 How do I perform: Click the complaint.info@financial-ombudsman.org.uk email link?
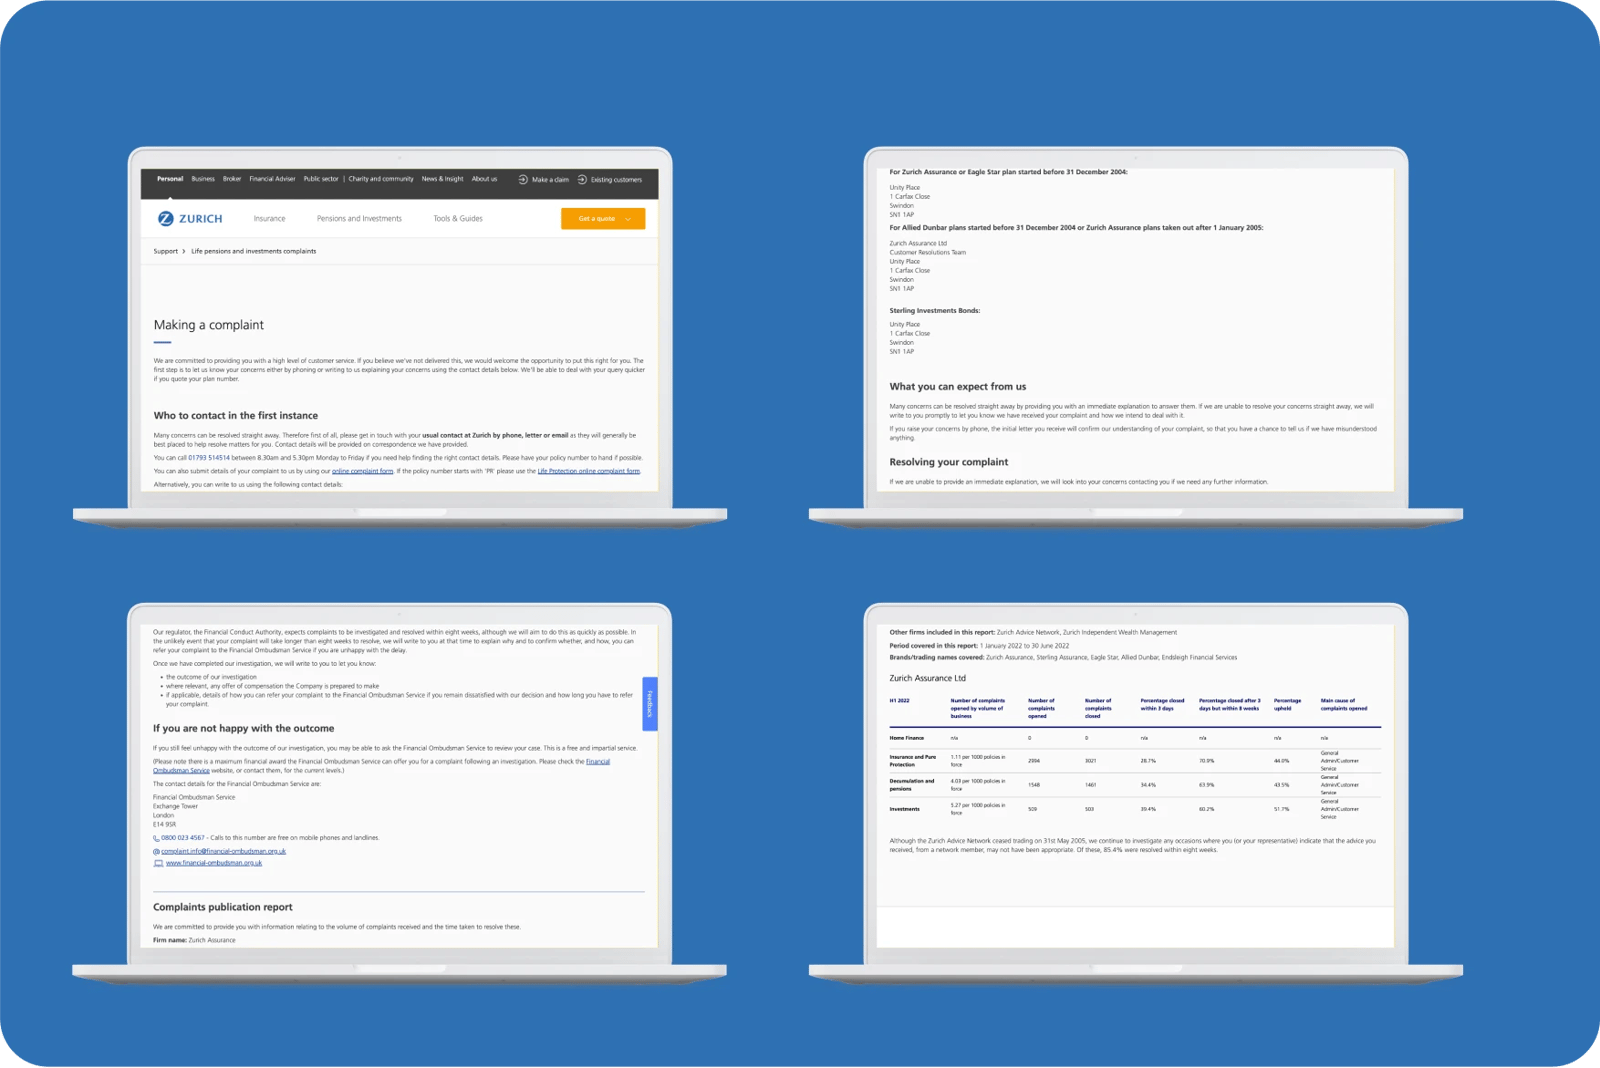coord(223,851)
